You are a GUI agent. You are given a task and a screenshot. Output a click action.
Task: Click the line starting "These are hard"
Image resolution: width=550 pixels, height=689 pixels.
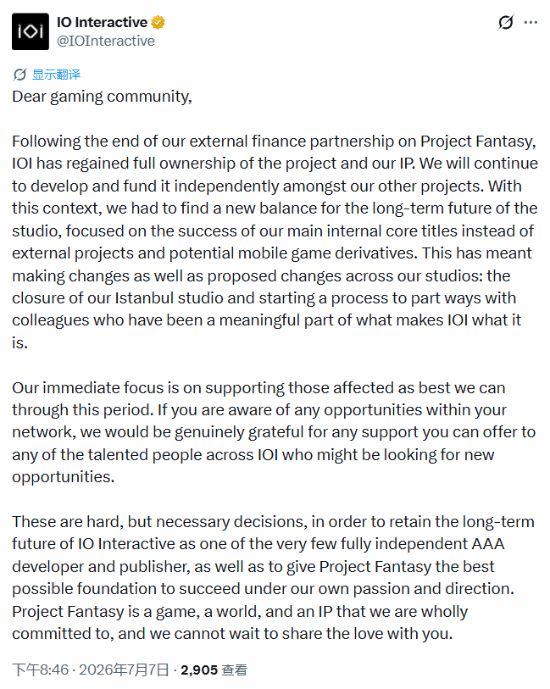click(273, 521)
